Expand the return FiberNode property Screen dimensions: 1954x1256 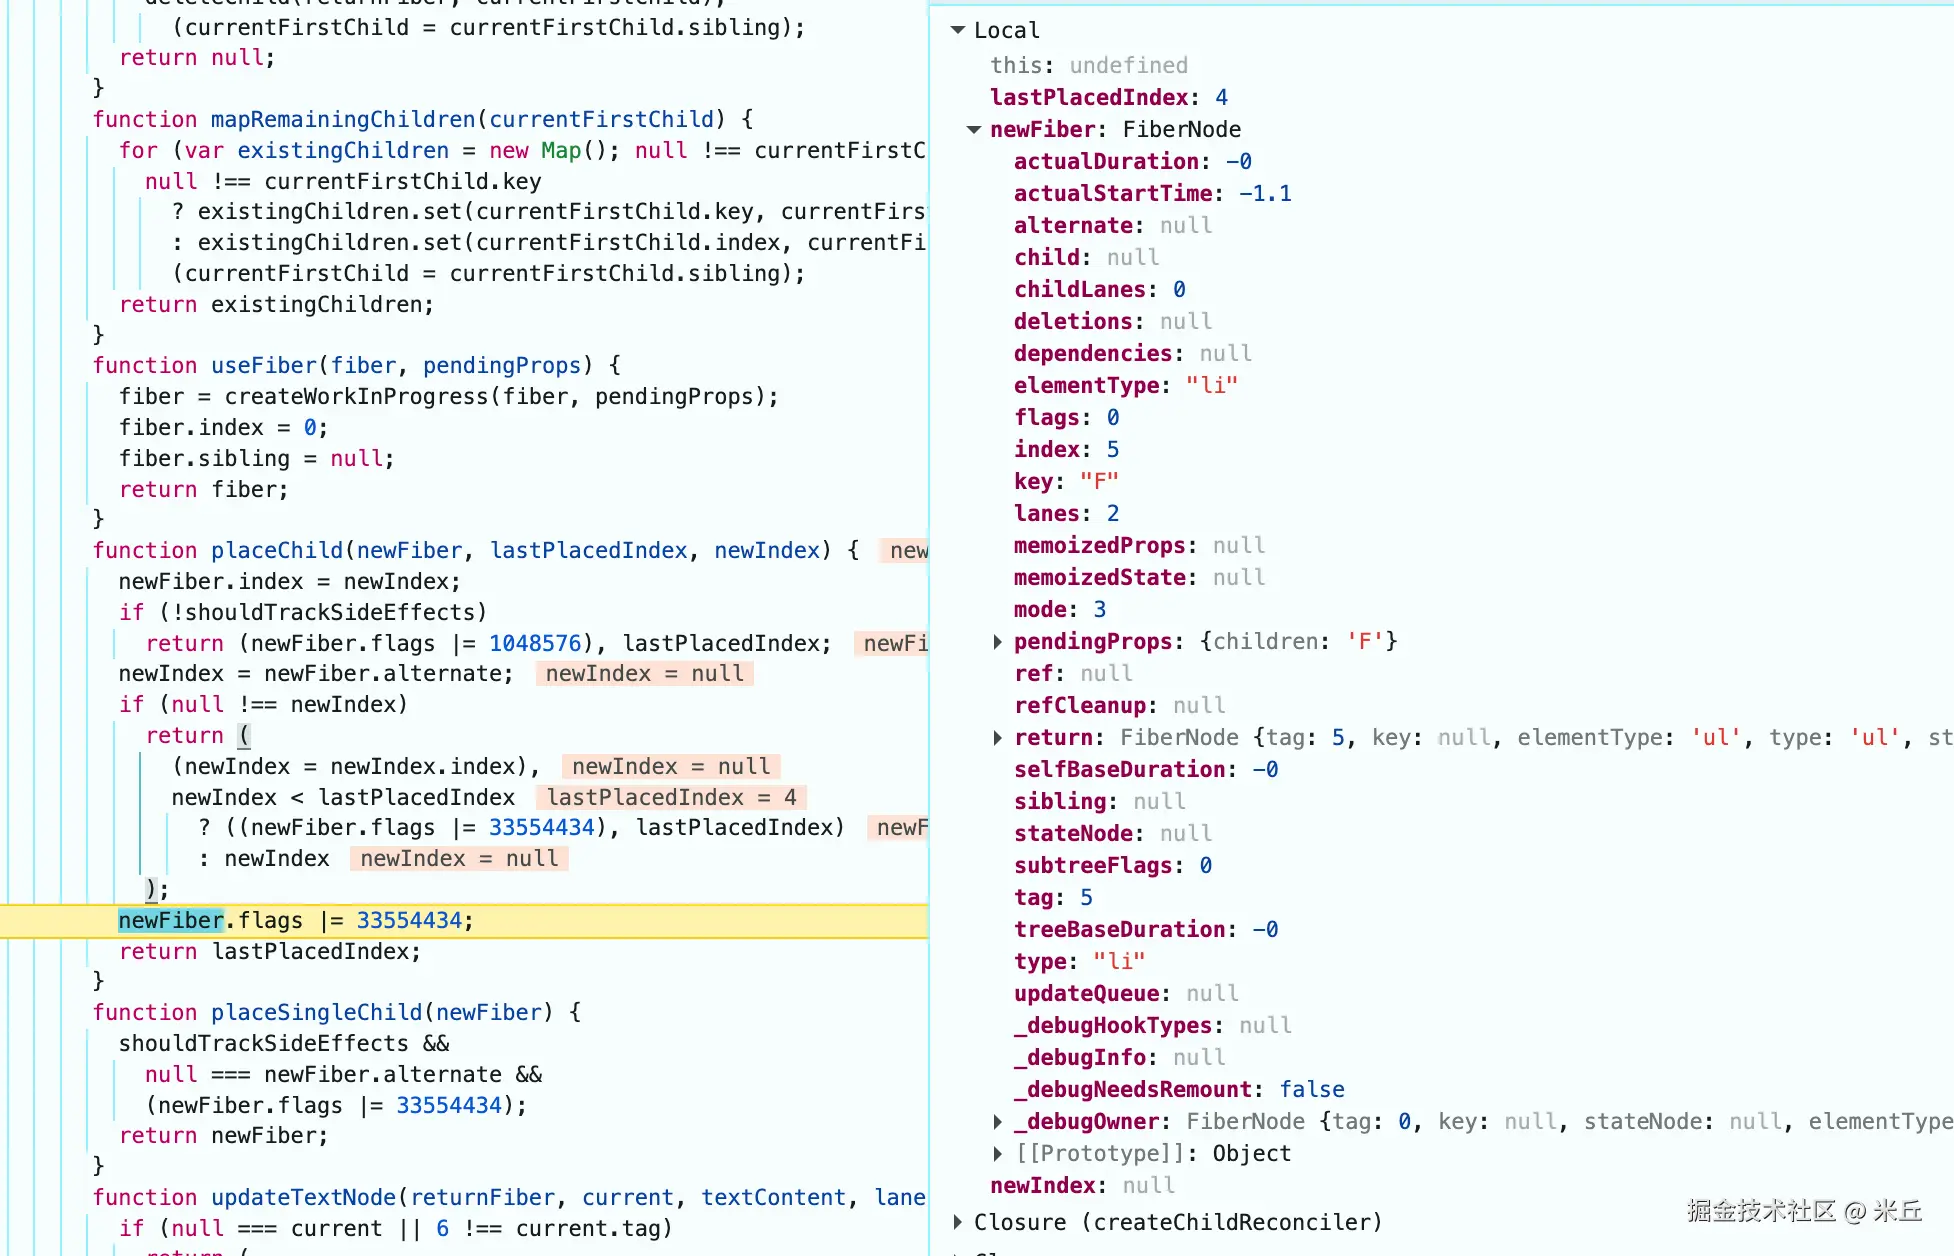(997, 738)
